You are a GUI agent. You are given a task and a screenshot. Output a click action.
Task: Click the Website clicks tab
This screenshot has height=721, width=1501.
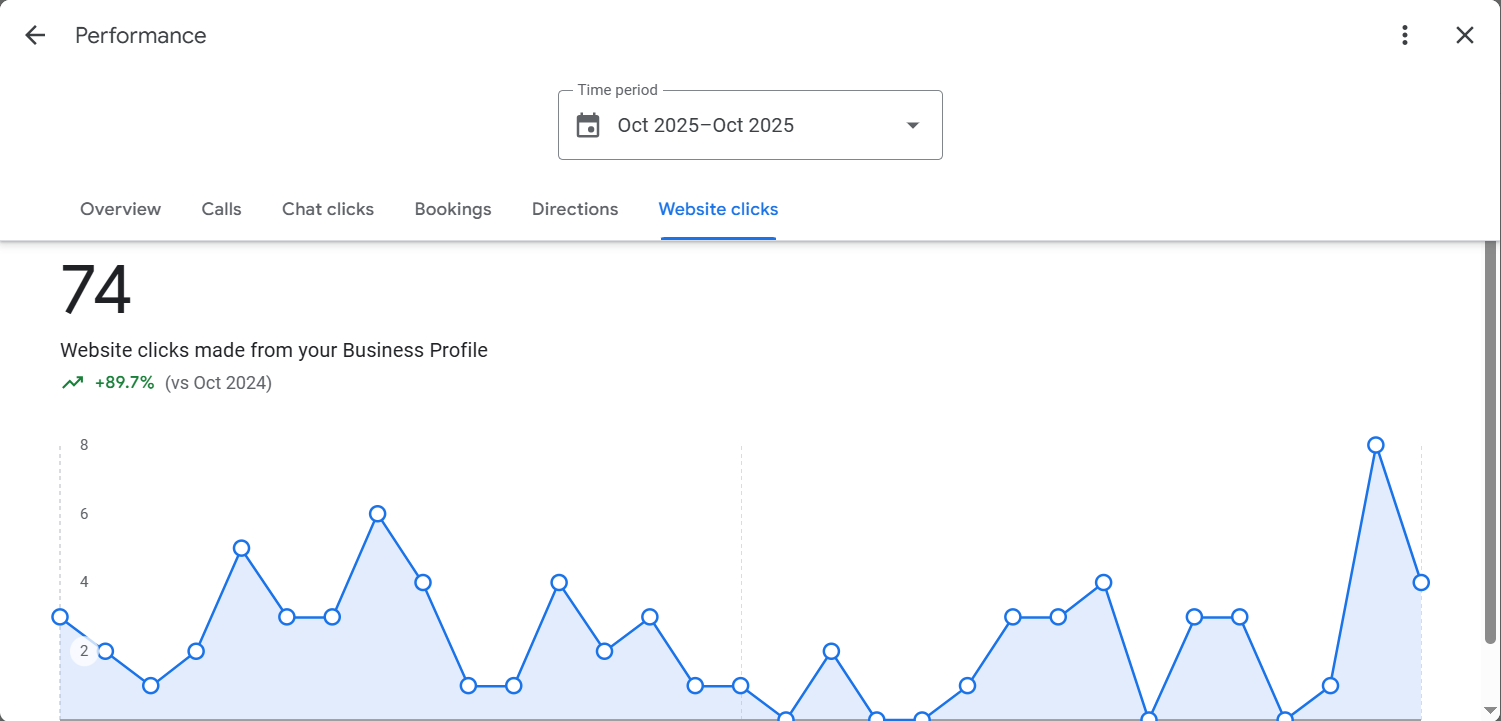718,209
